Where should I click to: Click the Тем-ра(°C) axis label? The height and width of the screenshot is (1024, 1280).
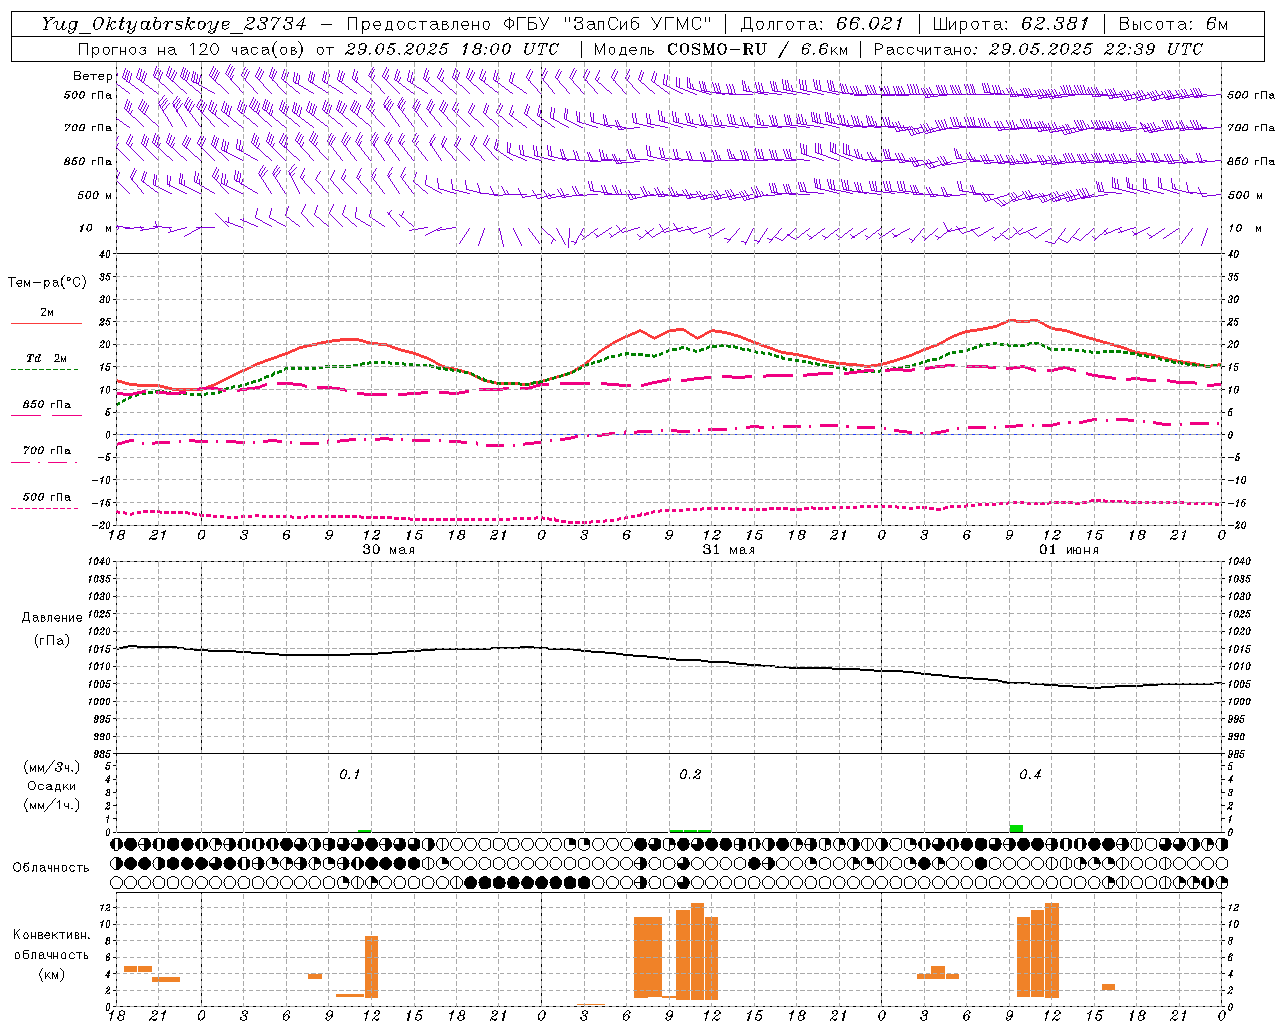(x=47, y=283)
